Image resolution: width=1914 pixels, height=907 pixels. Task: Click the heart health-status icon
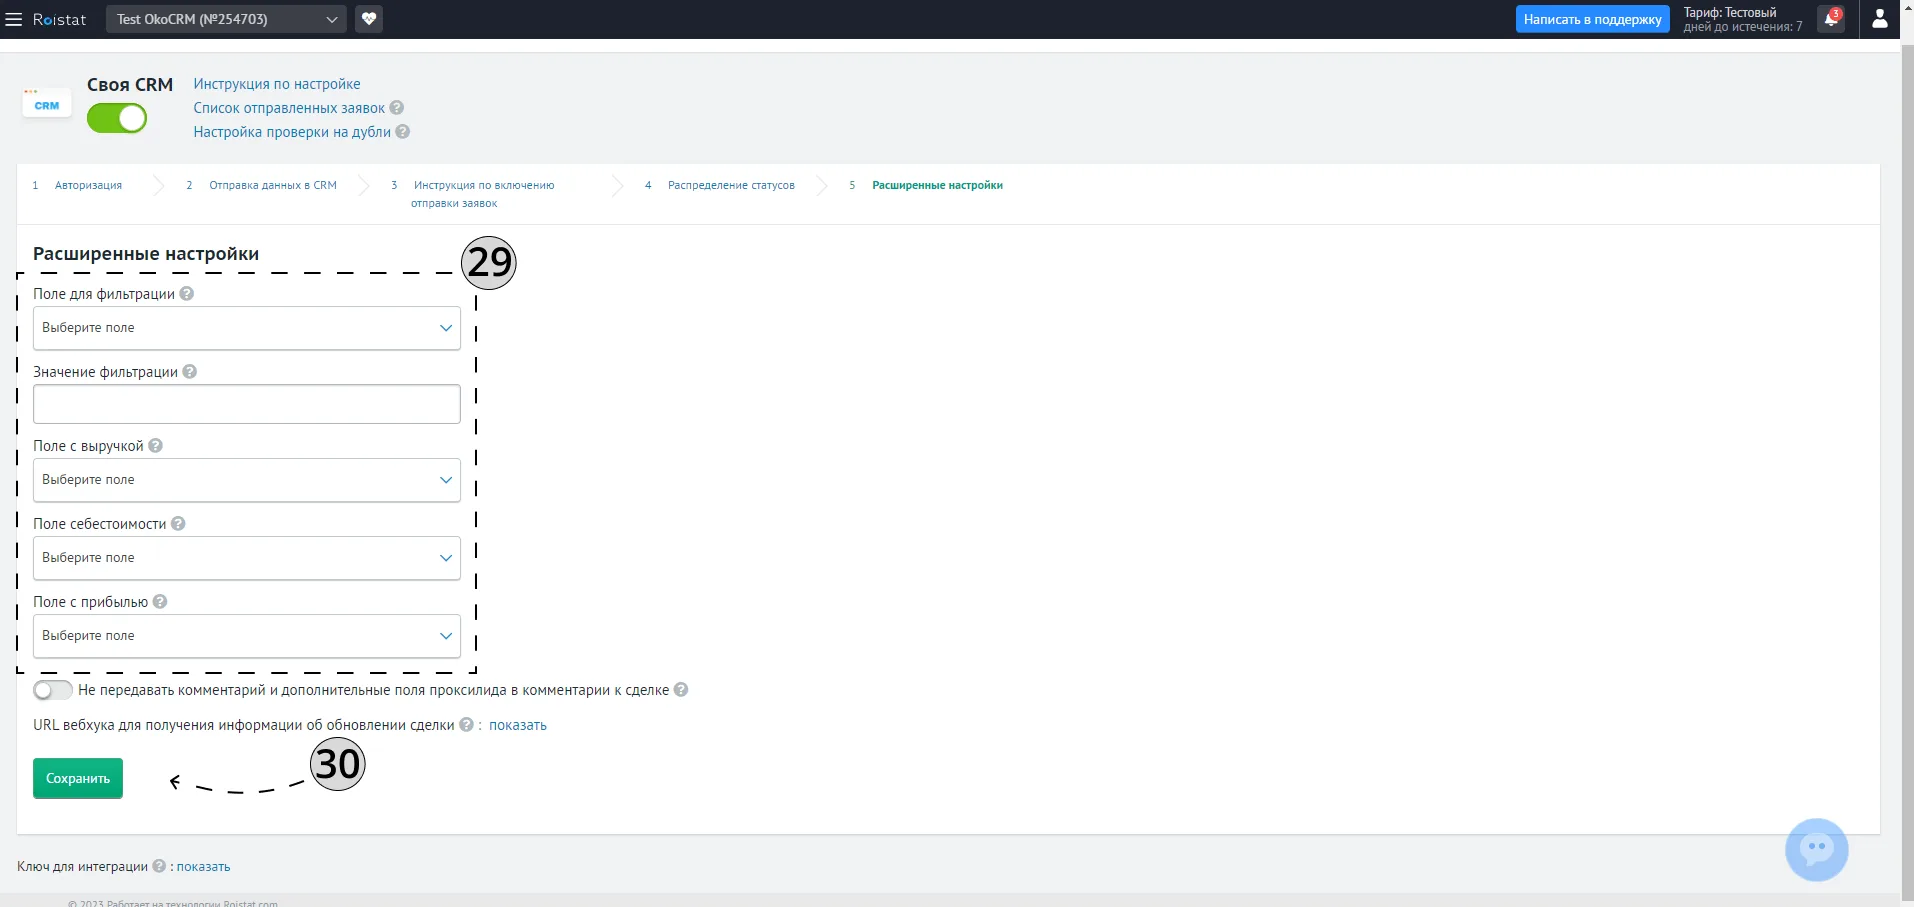[369, 19]
